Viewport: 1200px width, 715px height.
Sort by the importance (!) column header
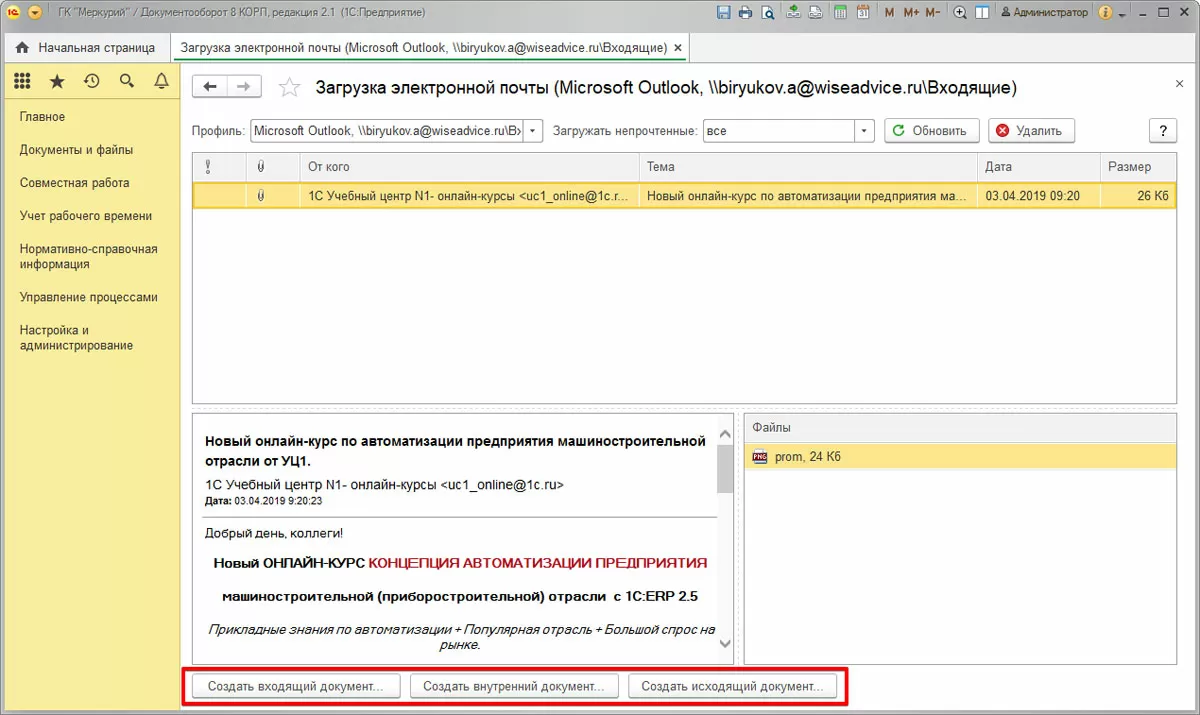coord(218,167)
